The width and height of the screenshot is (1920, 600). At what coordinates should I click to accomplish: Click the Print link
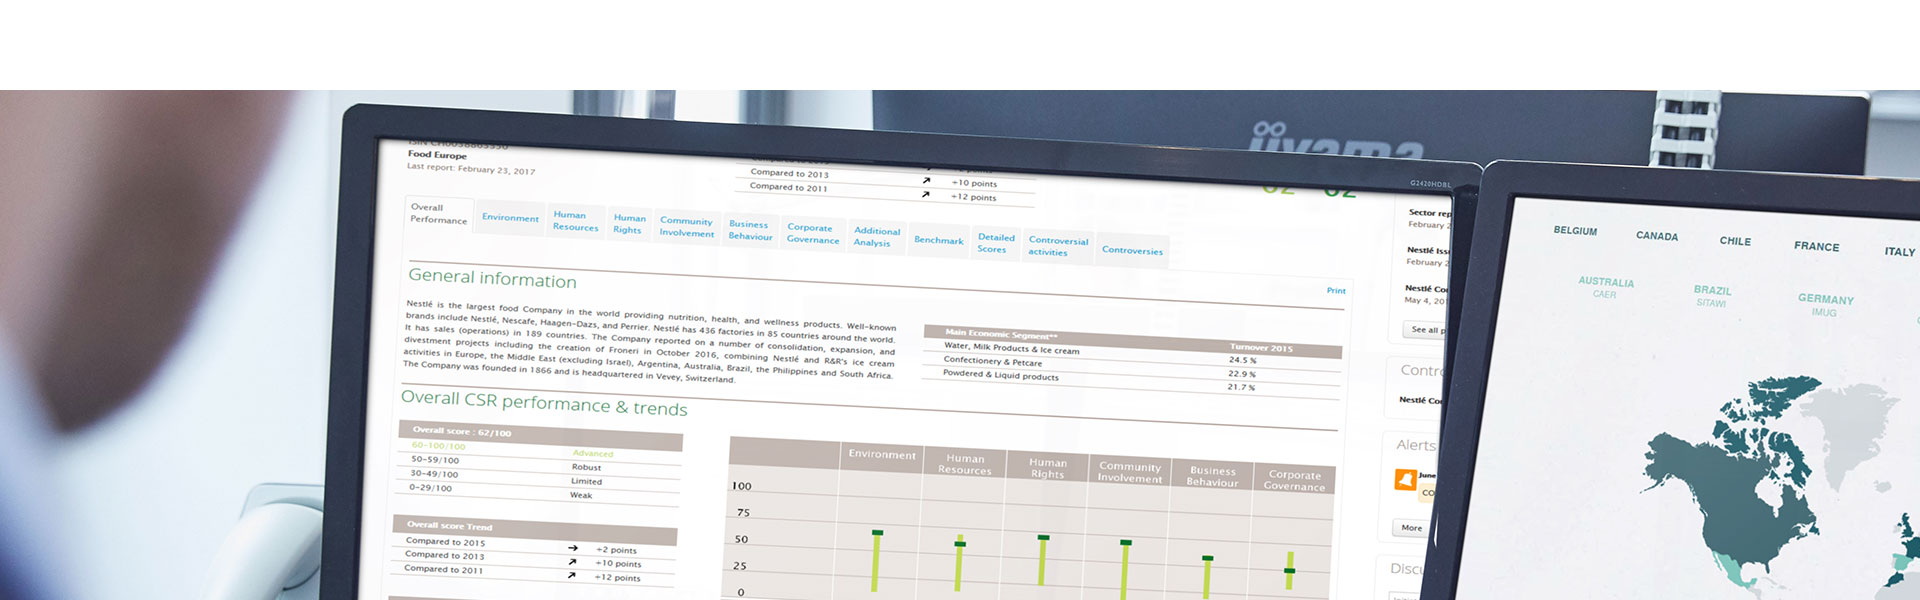pyautogui.click(x=1336, y=291)
